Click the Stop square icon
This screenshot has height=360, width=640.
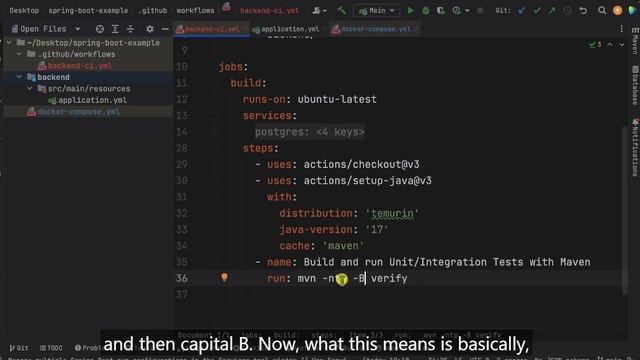[x=480, y=11]
